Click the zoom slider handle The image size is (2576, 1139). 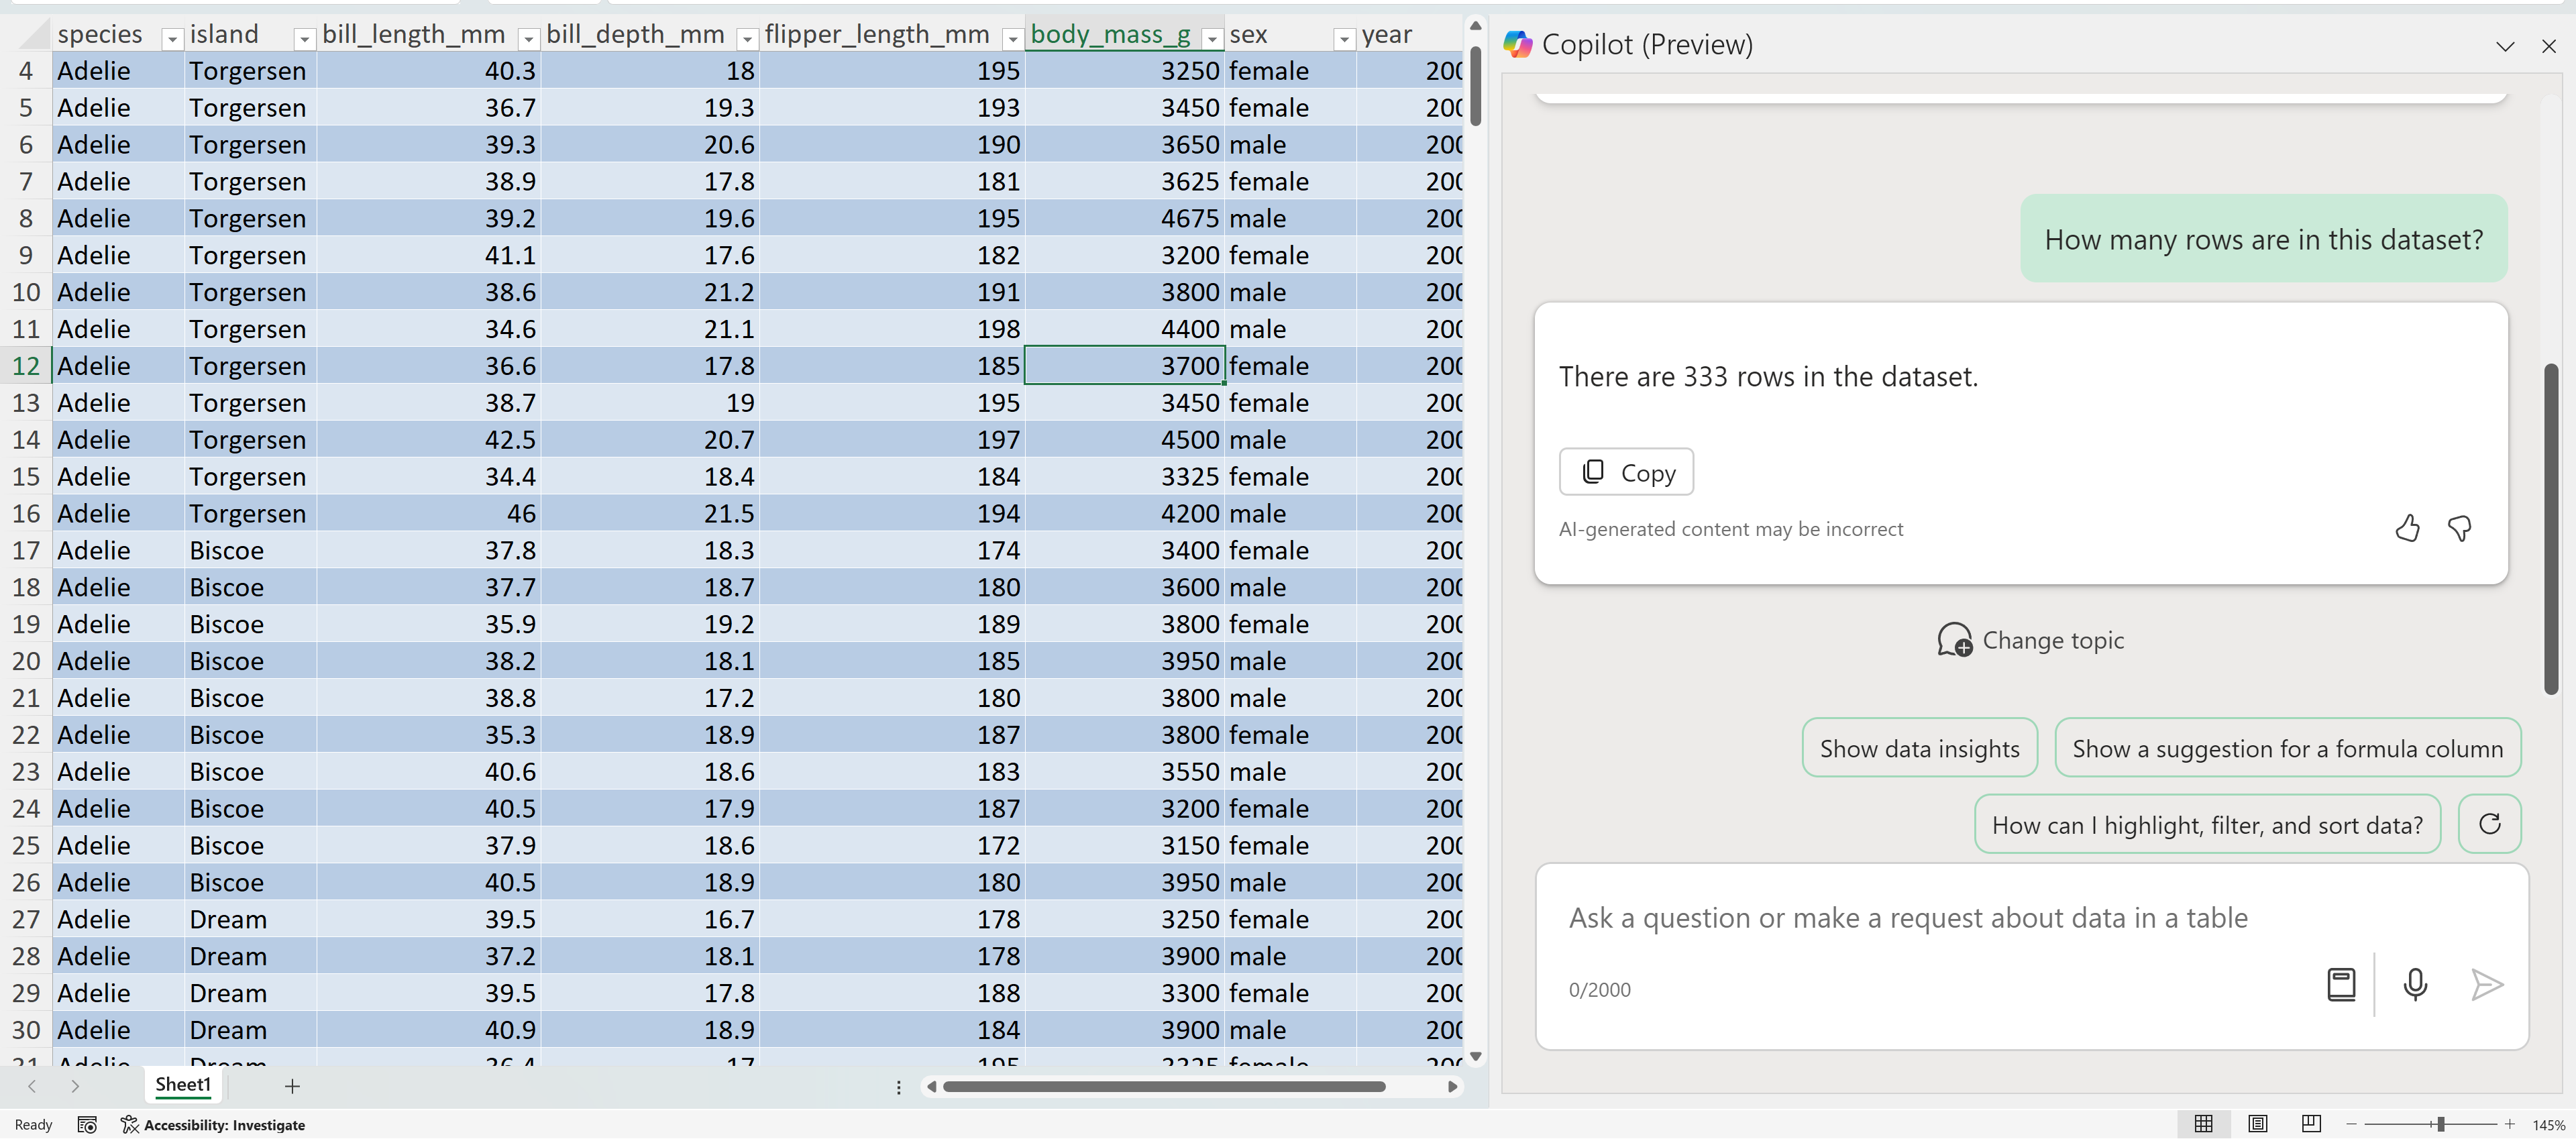click(2440, 1125)
